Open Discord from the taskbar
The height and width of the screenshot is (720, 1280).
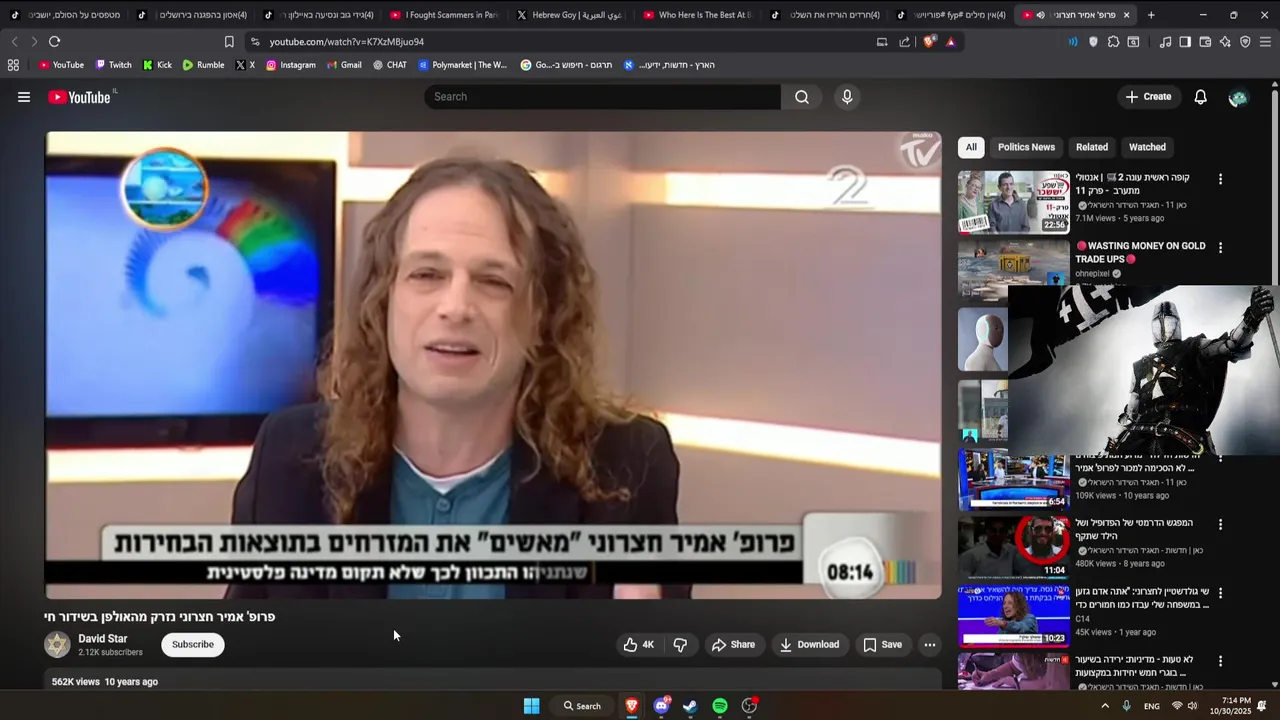pyautogui.click(x=661, y=706)
